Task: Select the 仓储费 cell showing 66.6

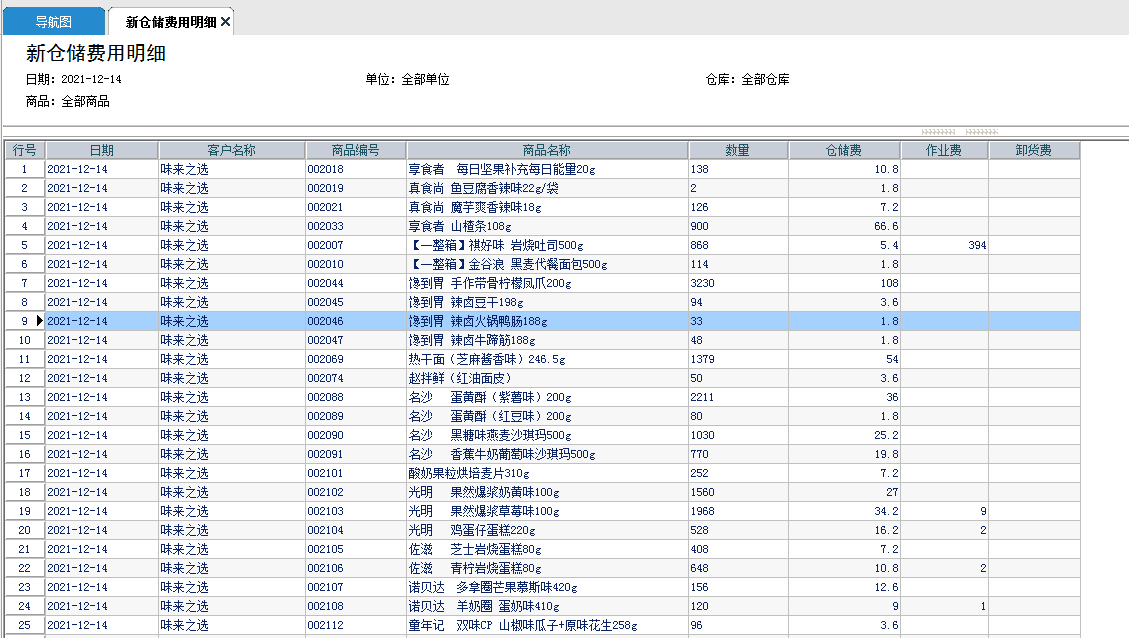Action: [844, 226]
